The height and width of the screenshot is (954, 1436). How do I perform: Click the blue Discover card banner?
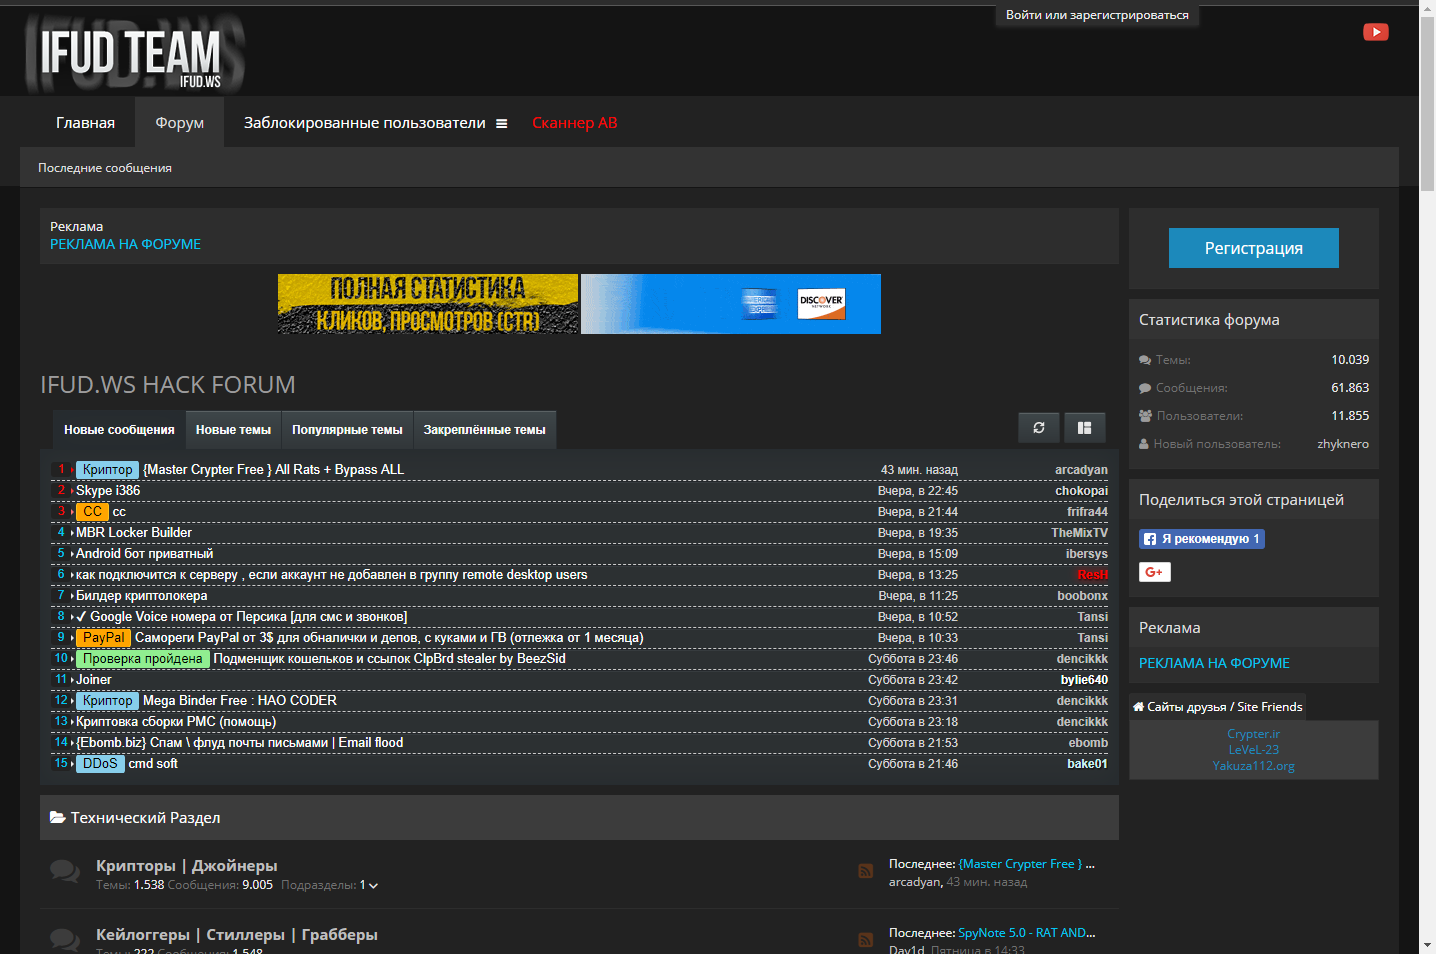[731, 304]
